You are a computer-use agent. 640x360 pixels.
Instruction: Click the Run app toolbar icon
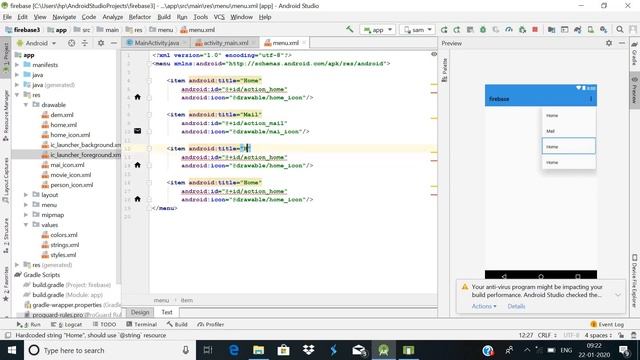(x=444, y=30)
